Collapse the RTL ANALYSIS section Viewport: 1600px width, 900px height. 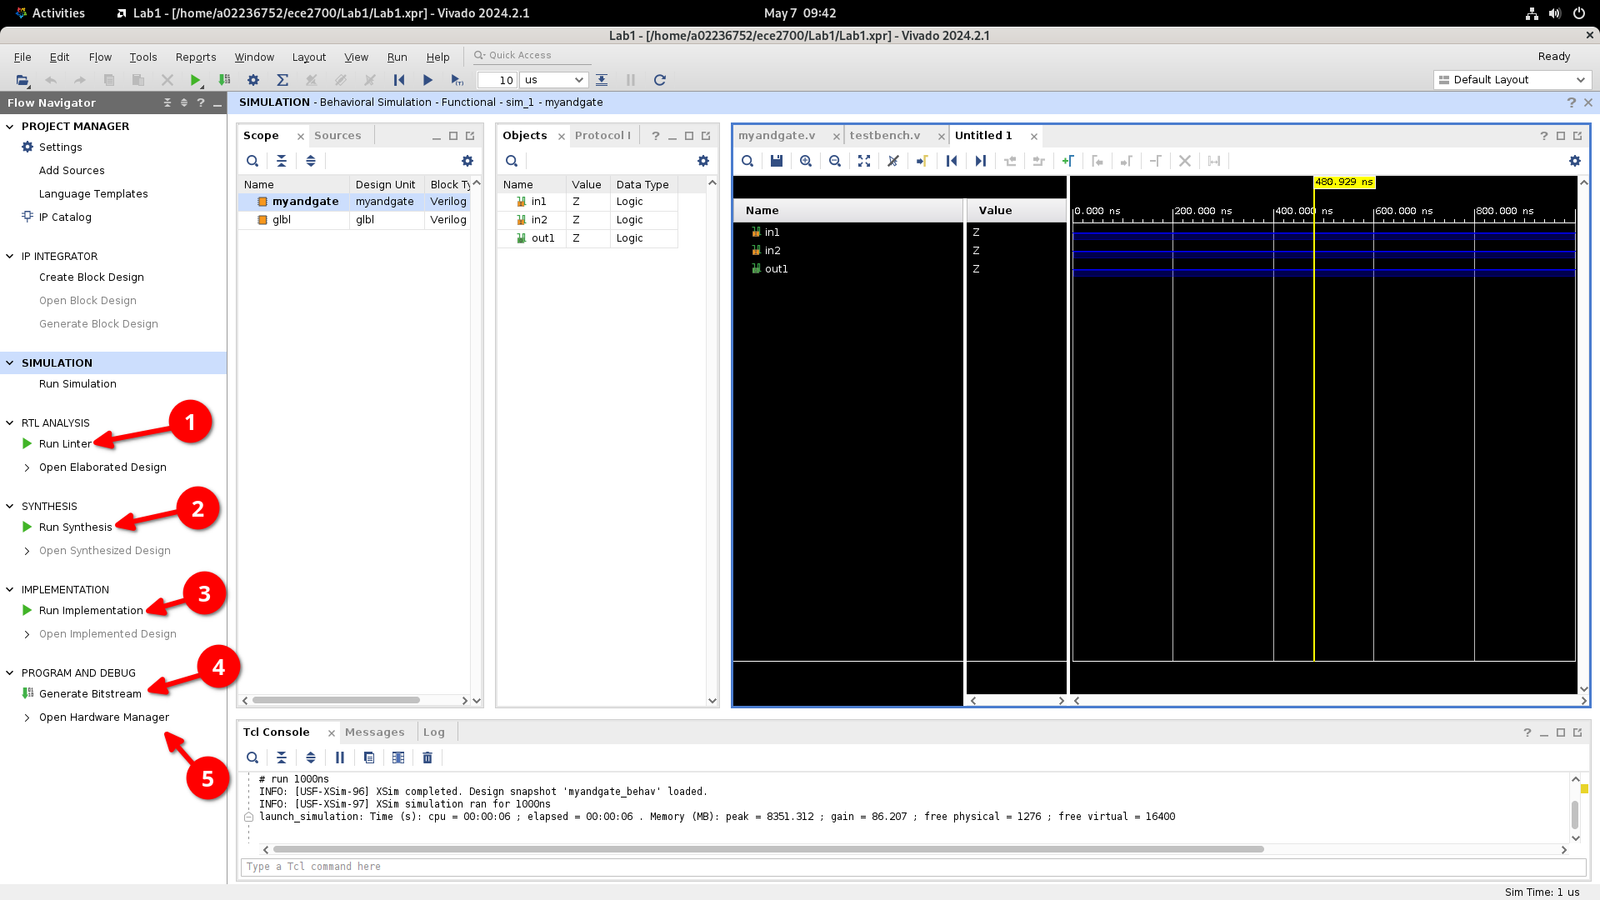[10, 423]
